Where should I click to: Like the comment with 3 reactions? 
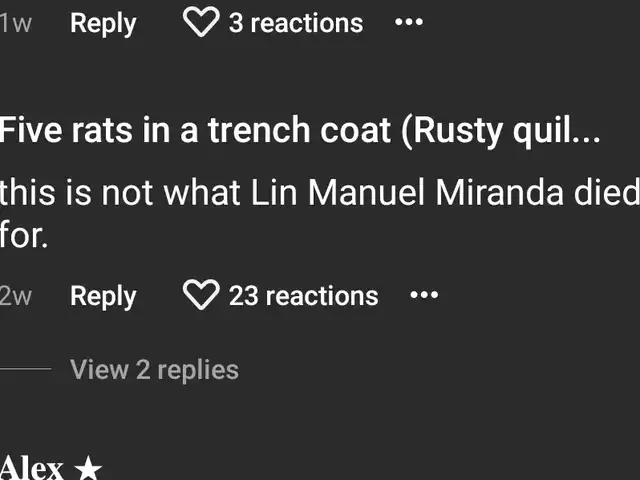[x=200, y=23]
